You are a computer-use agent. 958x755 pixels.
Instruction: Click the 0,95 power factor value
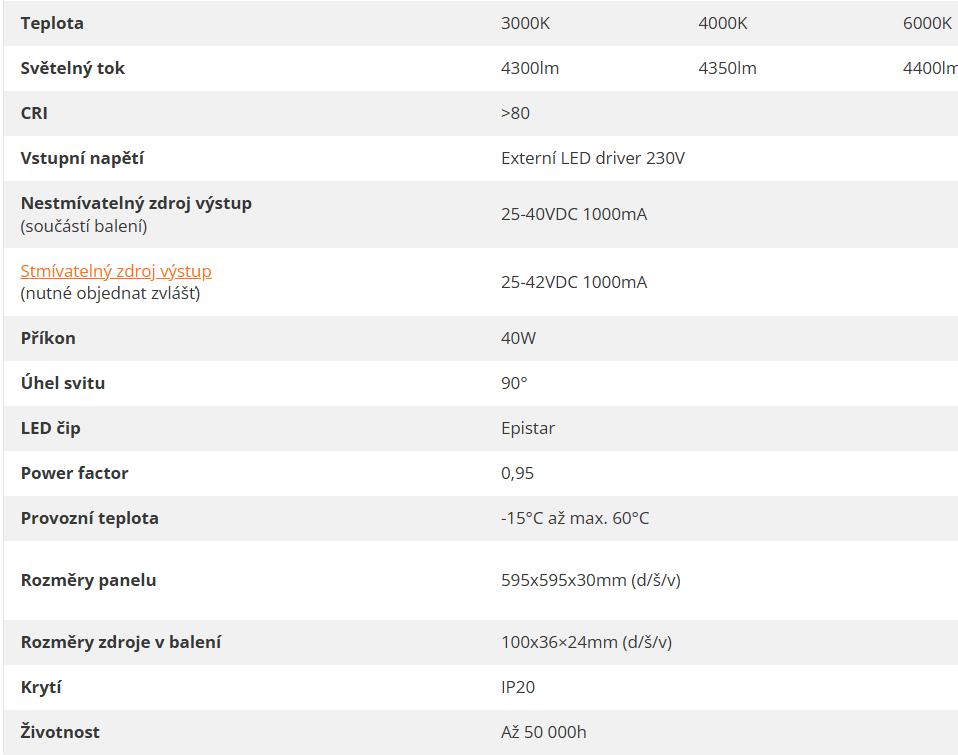[x=517, y=473]
